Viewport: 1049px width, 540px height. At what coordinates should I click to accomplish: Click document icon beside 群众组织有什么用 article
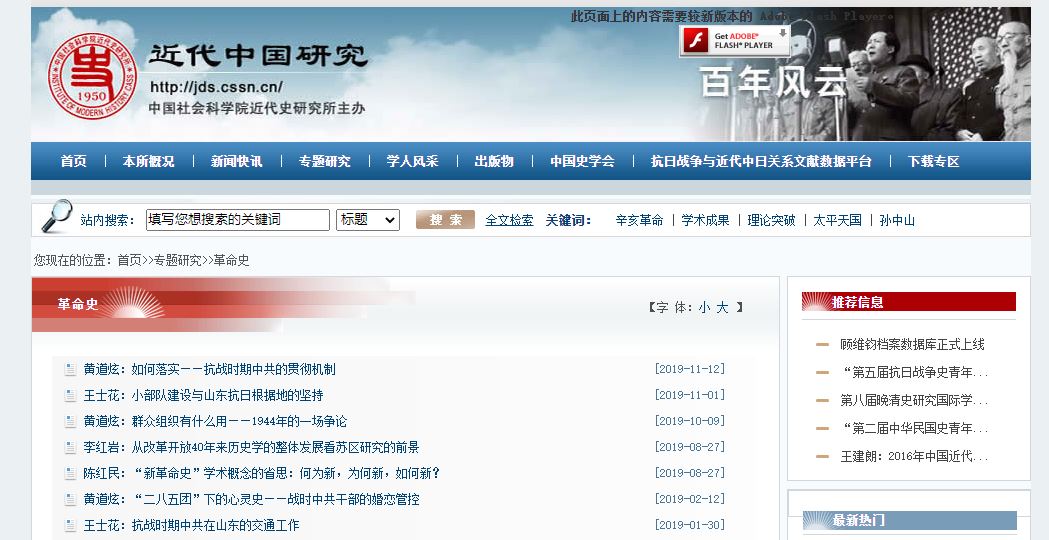tap(70, 421)
